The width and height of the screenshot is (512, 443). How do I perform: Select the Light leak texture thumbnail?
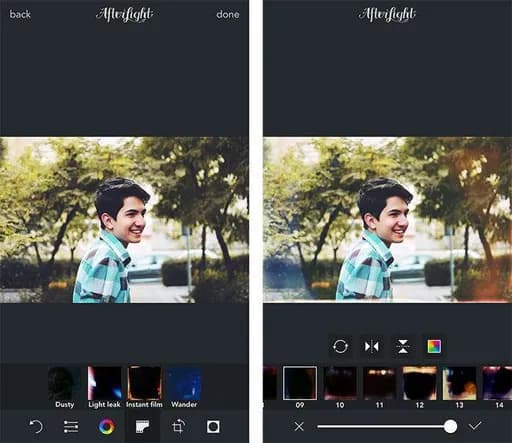point(104,383)
